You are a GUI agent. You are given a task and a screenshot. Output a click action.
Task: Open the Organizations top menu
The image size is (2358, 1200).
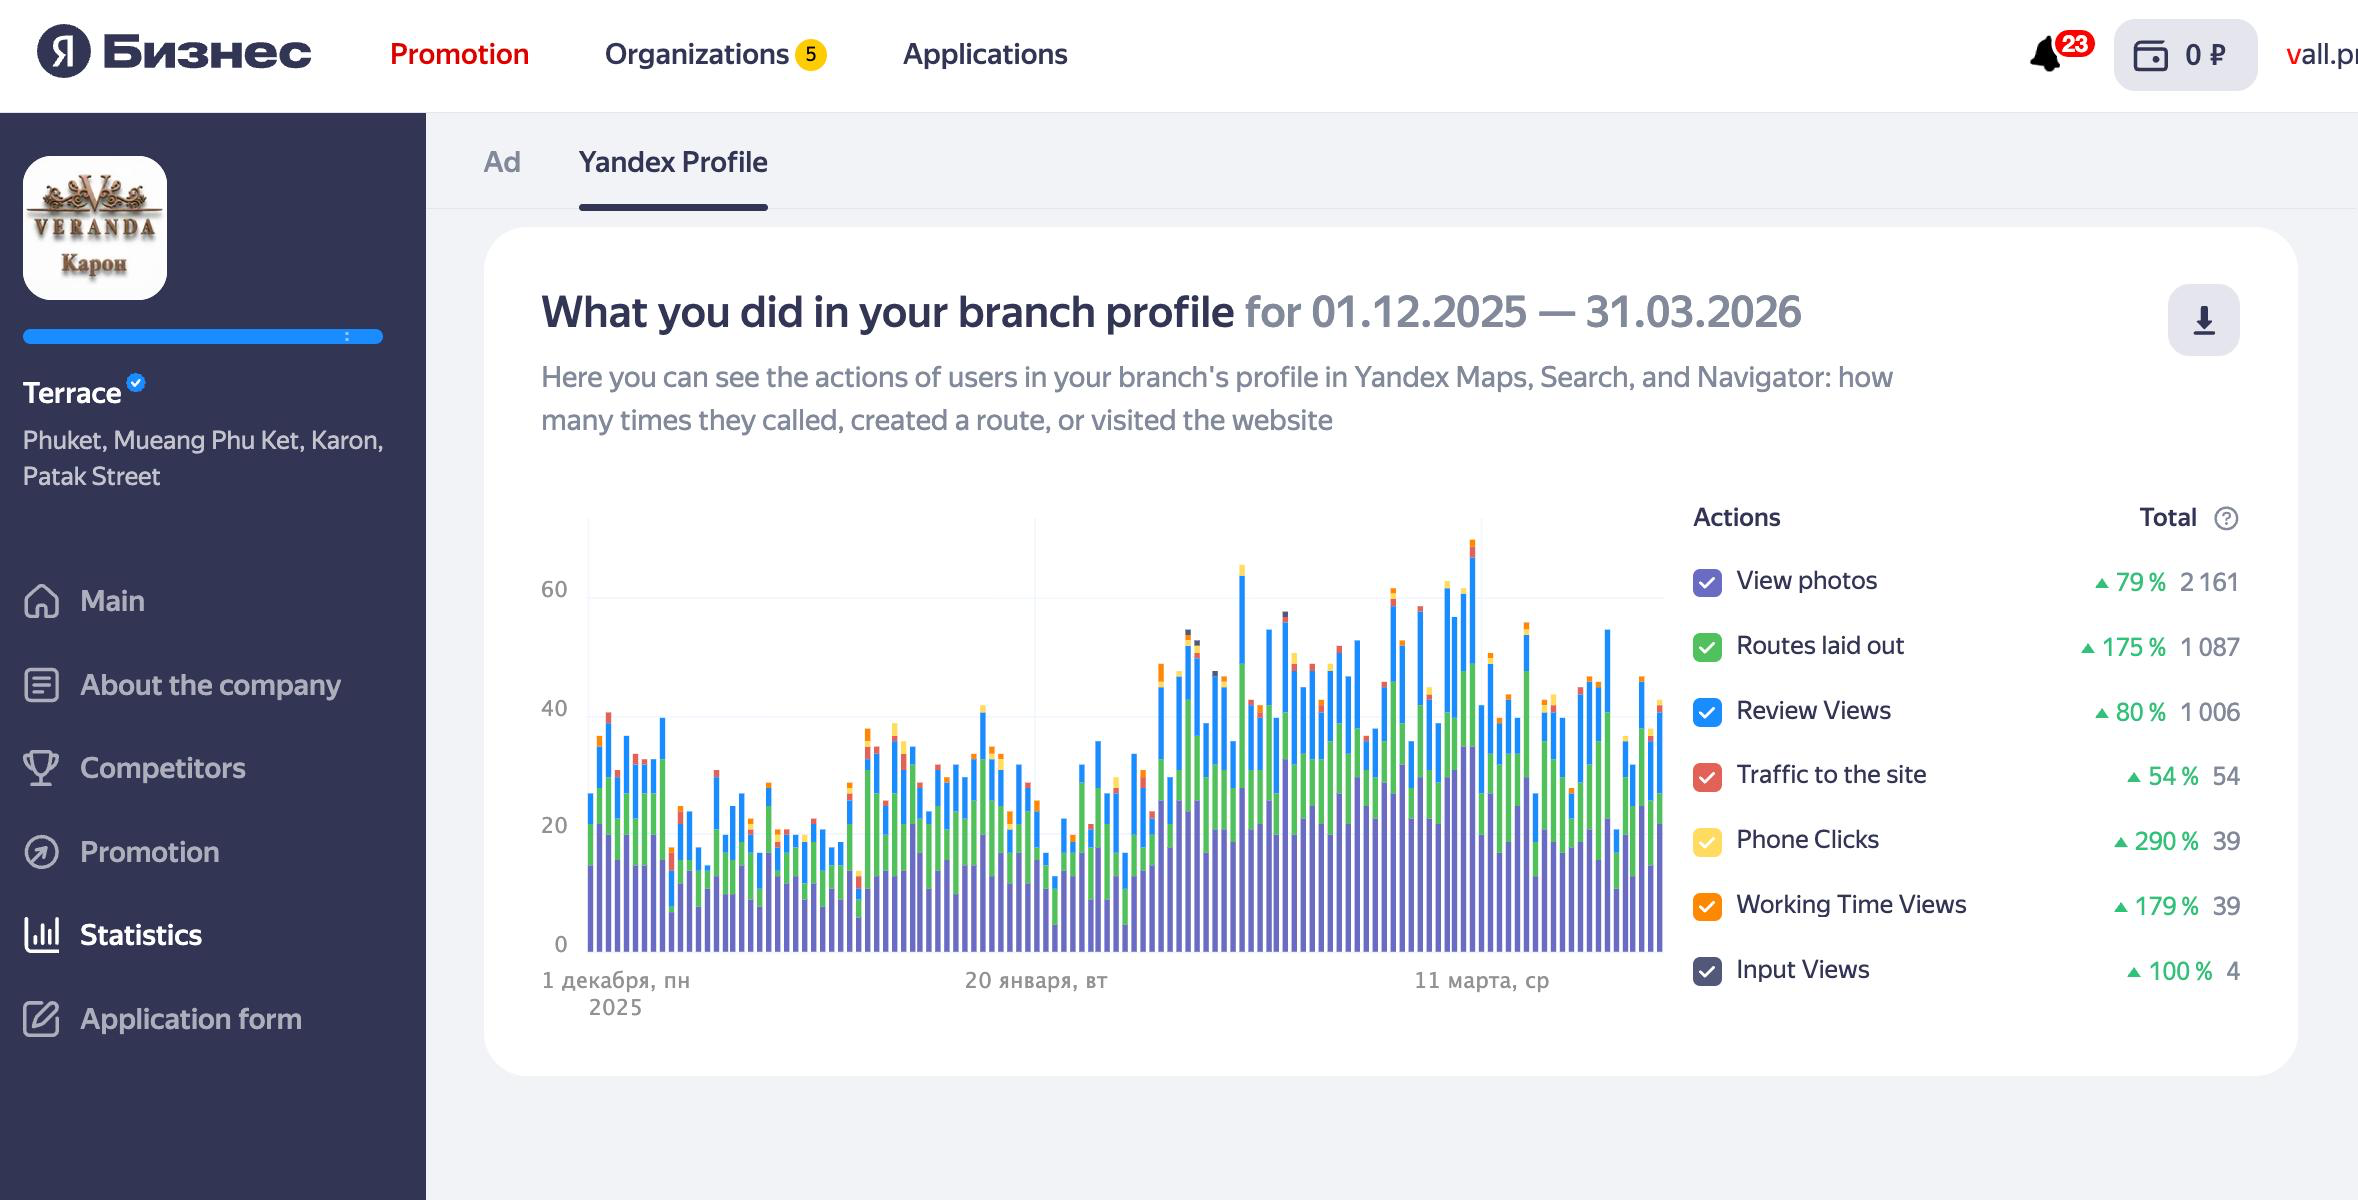pyautogui.click(x=697, y=54)
